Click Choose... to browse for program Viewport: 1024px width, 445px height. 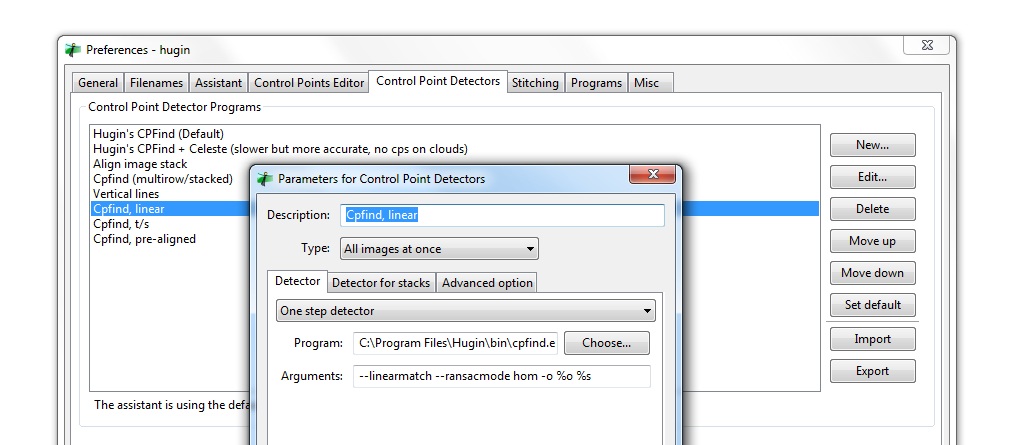click(607, 343)
